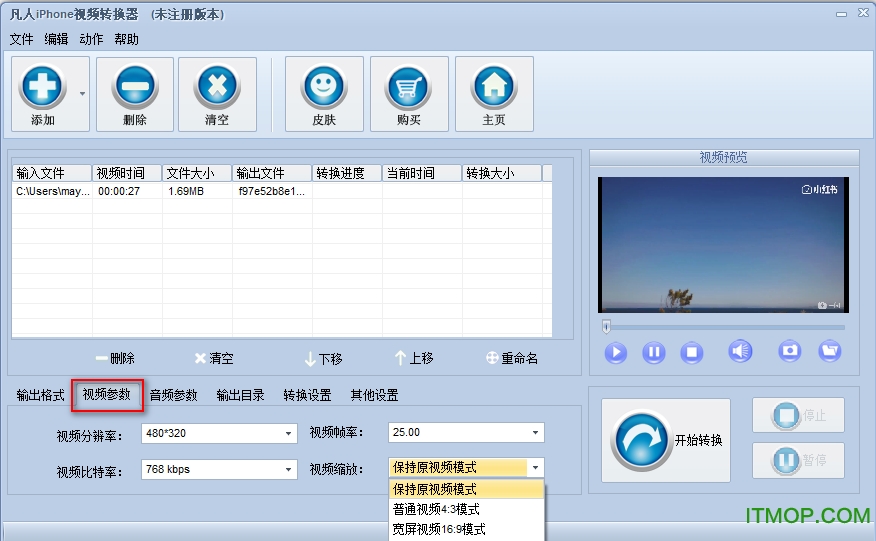Take a snapshot with the camera icon
Image resolution: width=876 pixels, height=541 pixels.
coord(789,351)
